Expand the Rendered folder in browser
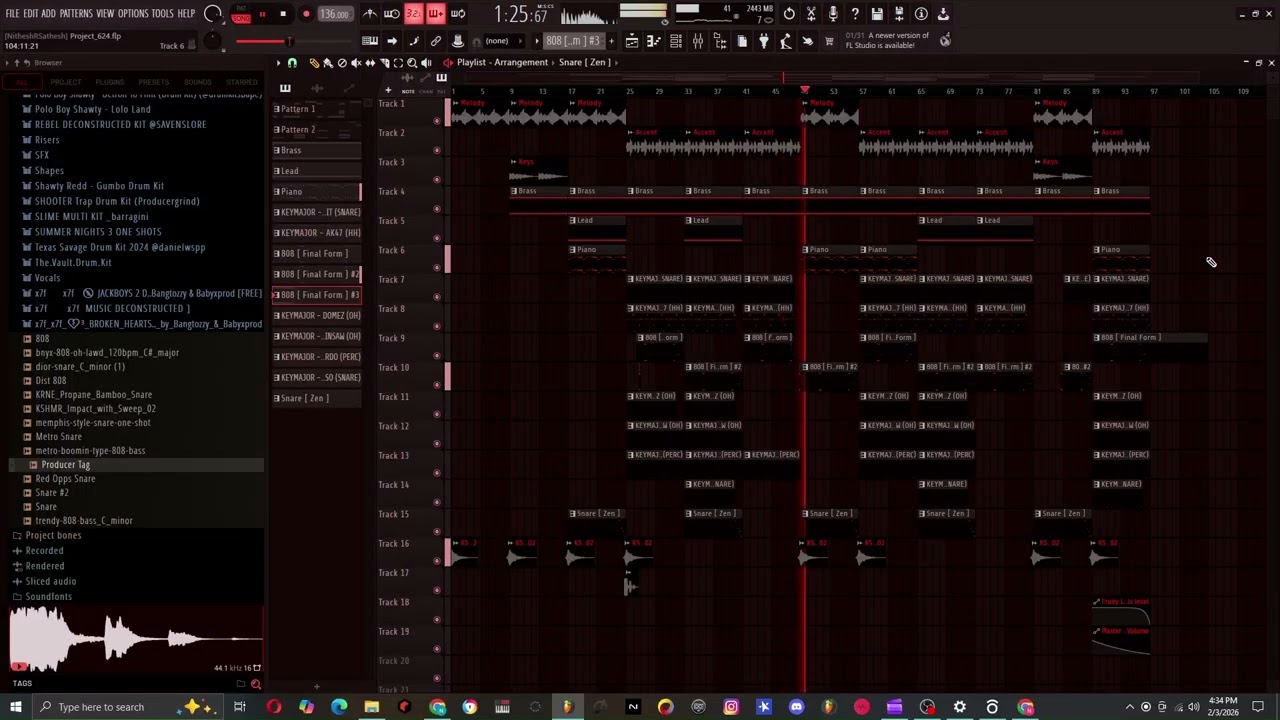This screenshot has width=1280, height=720. click(44, 566)
